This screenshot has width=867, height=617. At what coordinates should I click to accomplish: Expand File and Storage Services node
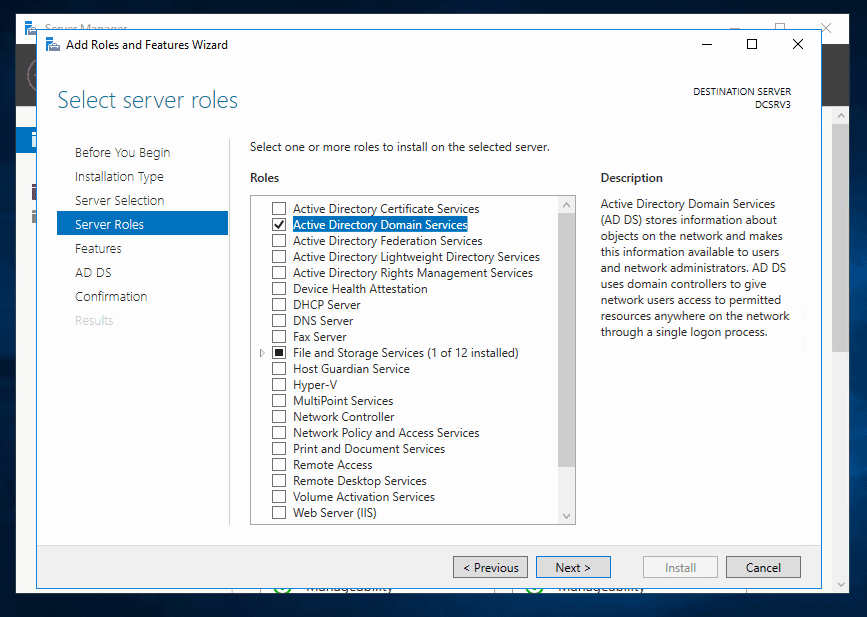point(262,353)
